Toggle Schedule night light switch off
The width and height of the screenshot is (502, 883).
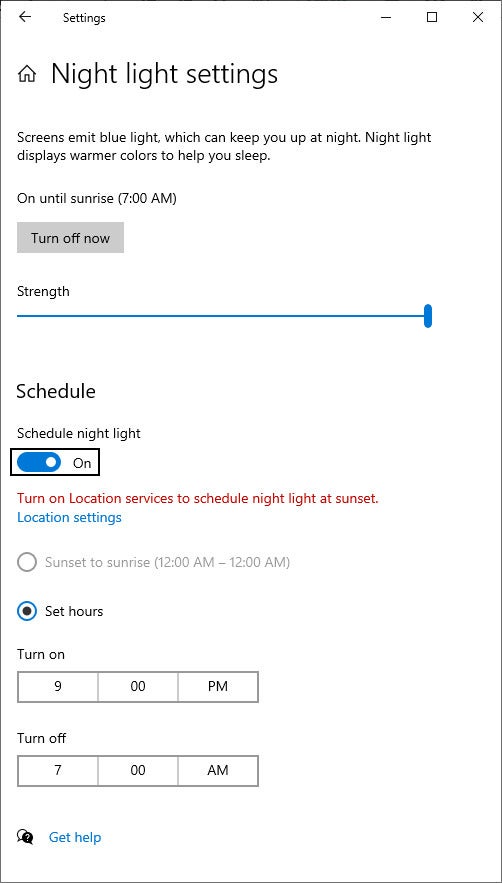click(39, 463)
